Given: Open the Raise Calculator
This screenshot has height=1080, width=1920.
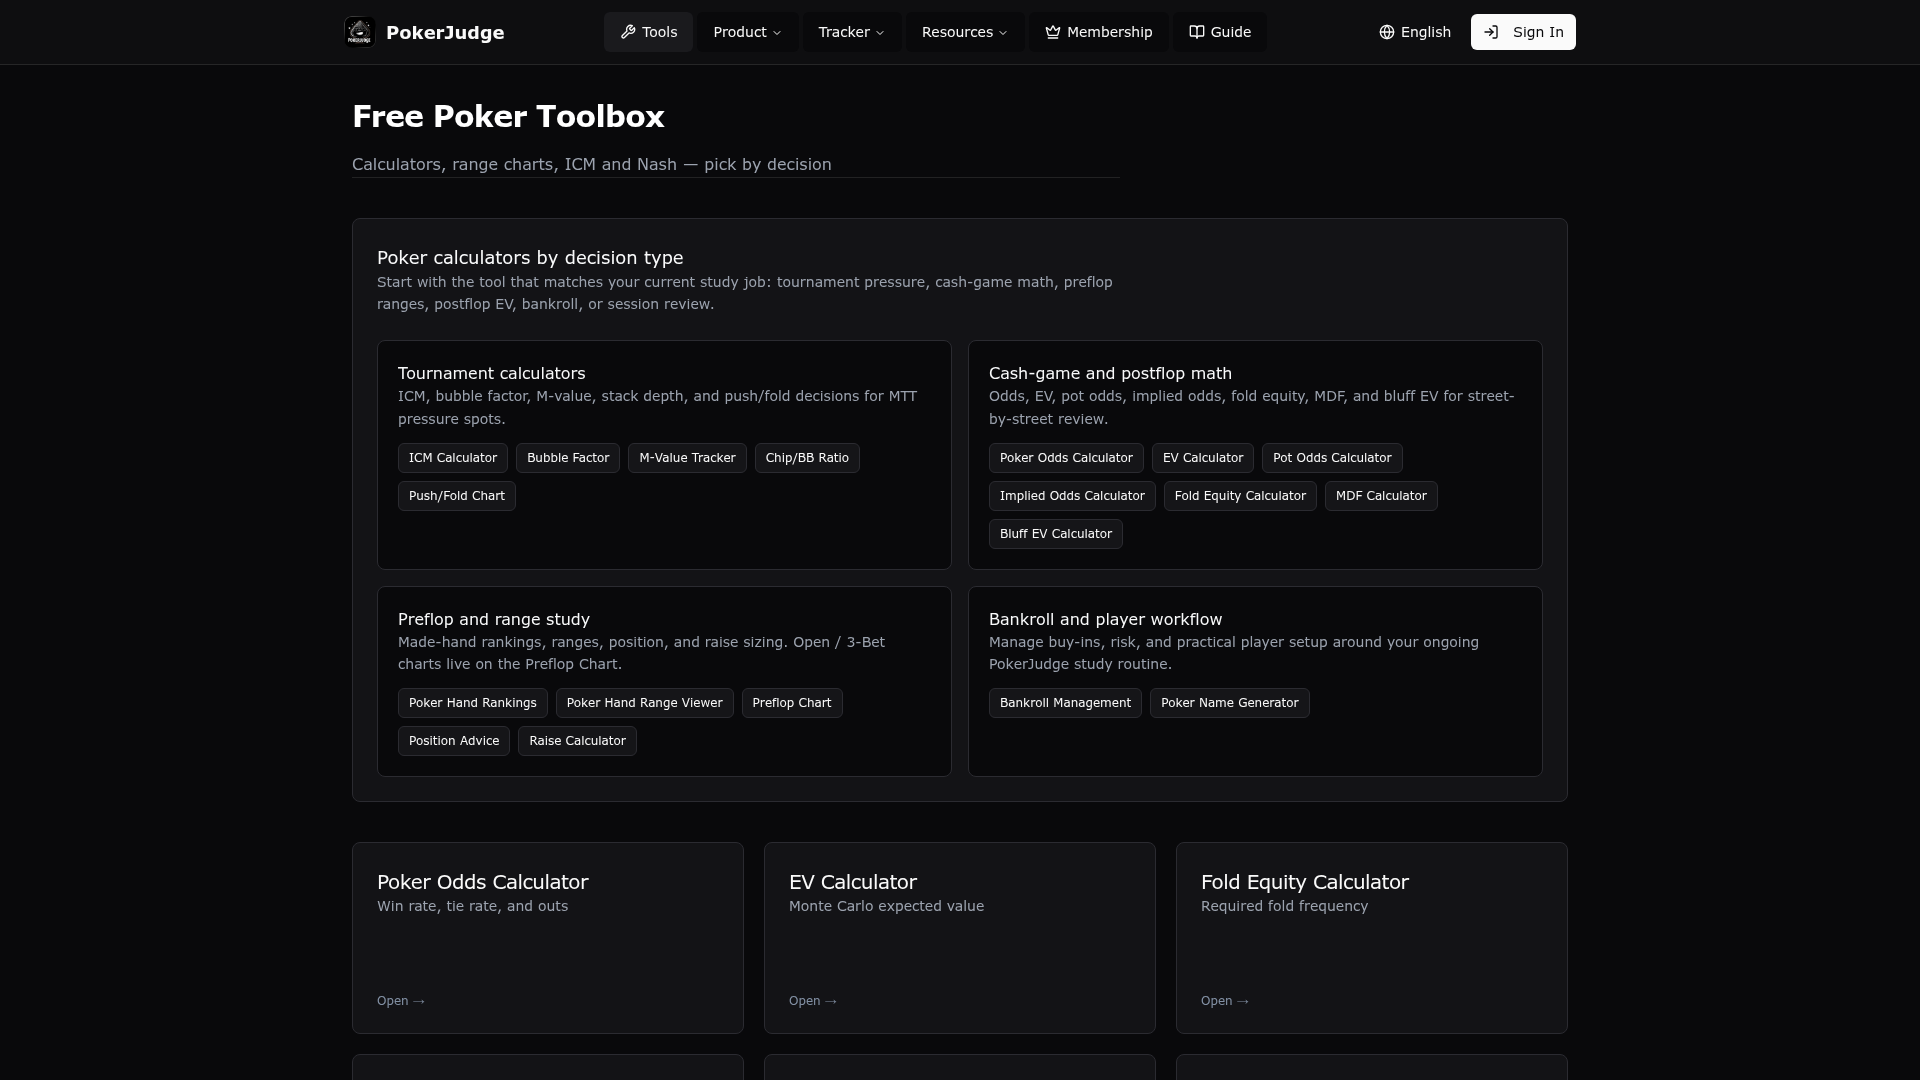Looking at the screenshot, I should coord(577,741).
